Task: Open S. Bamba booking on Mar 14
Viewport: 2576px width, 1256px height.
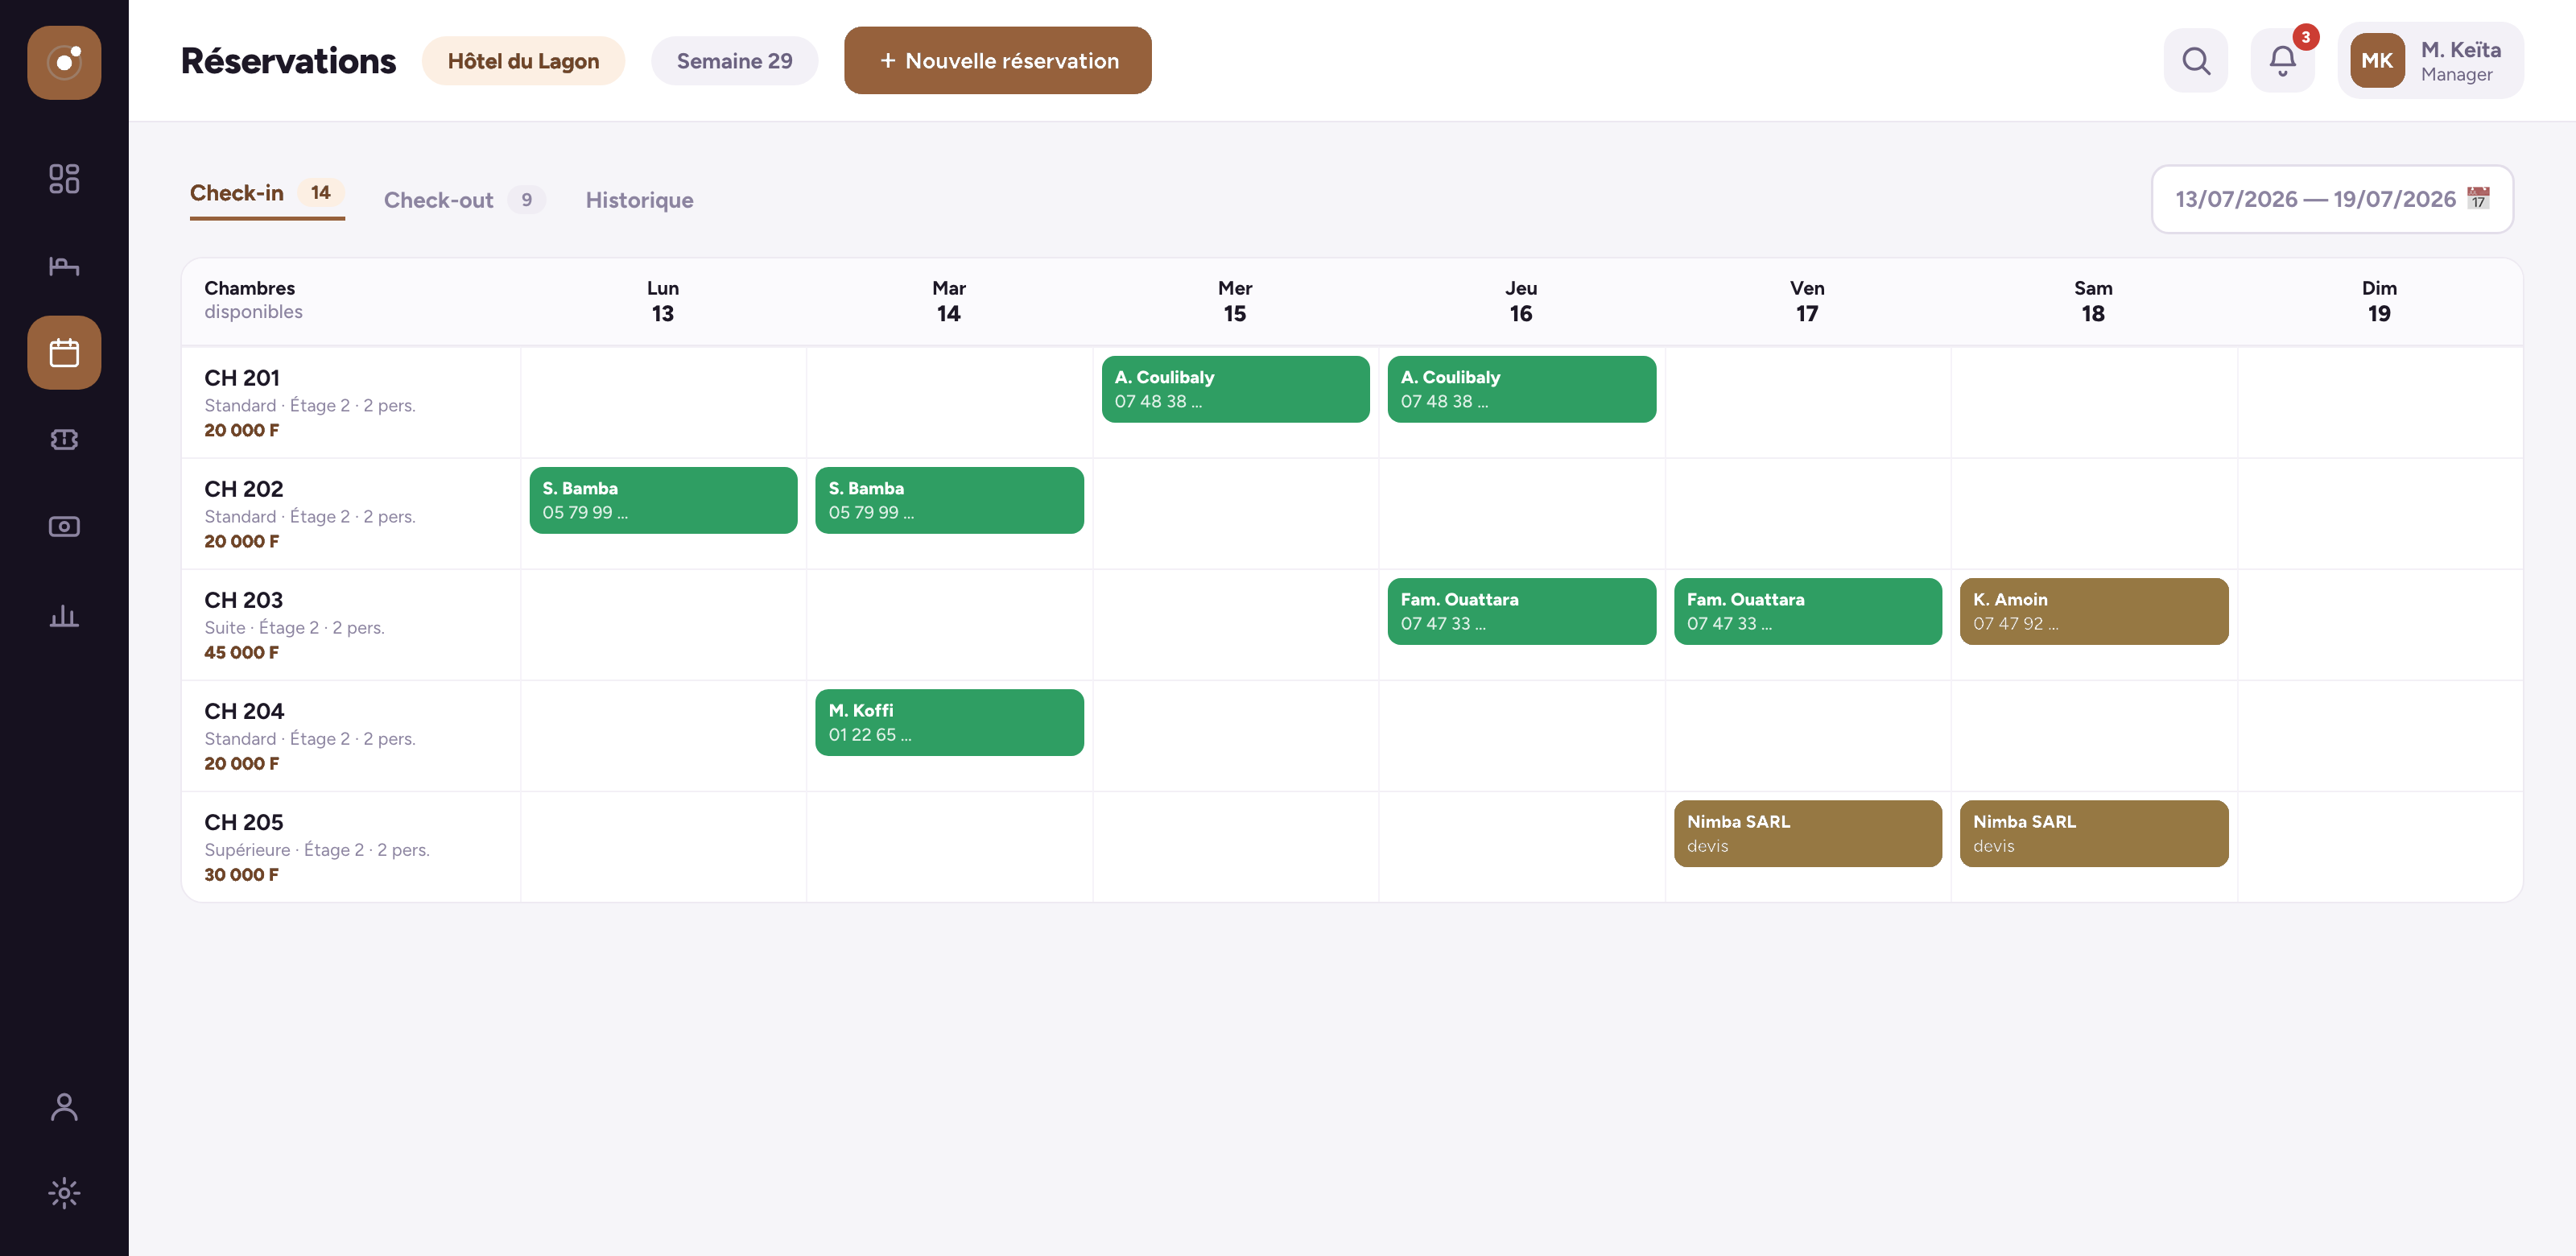Action: pos(949,500)
